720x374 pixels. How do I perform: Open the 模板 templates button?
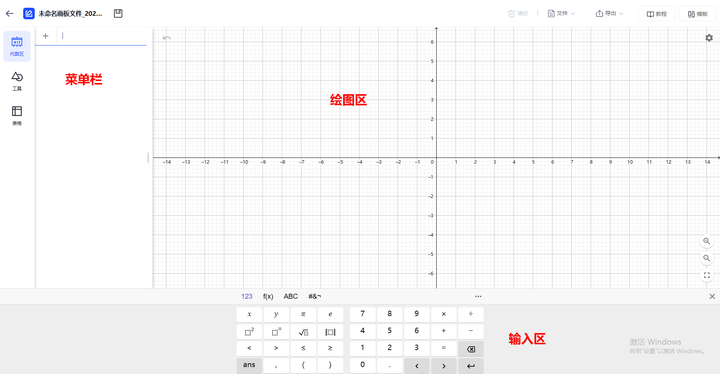(698, 14)
